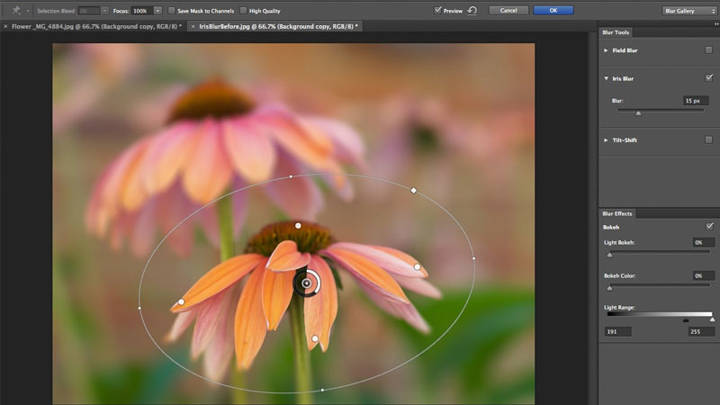Screen dimensions: 720x405
Task: Click the left feather handle on orange petal
Action: pyautogui.click(x=181, y=302)
